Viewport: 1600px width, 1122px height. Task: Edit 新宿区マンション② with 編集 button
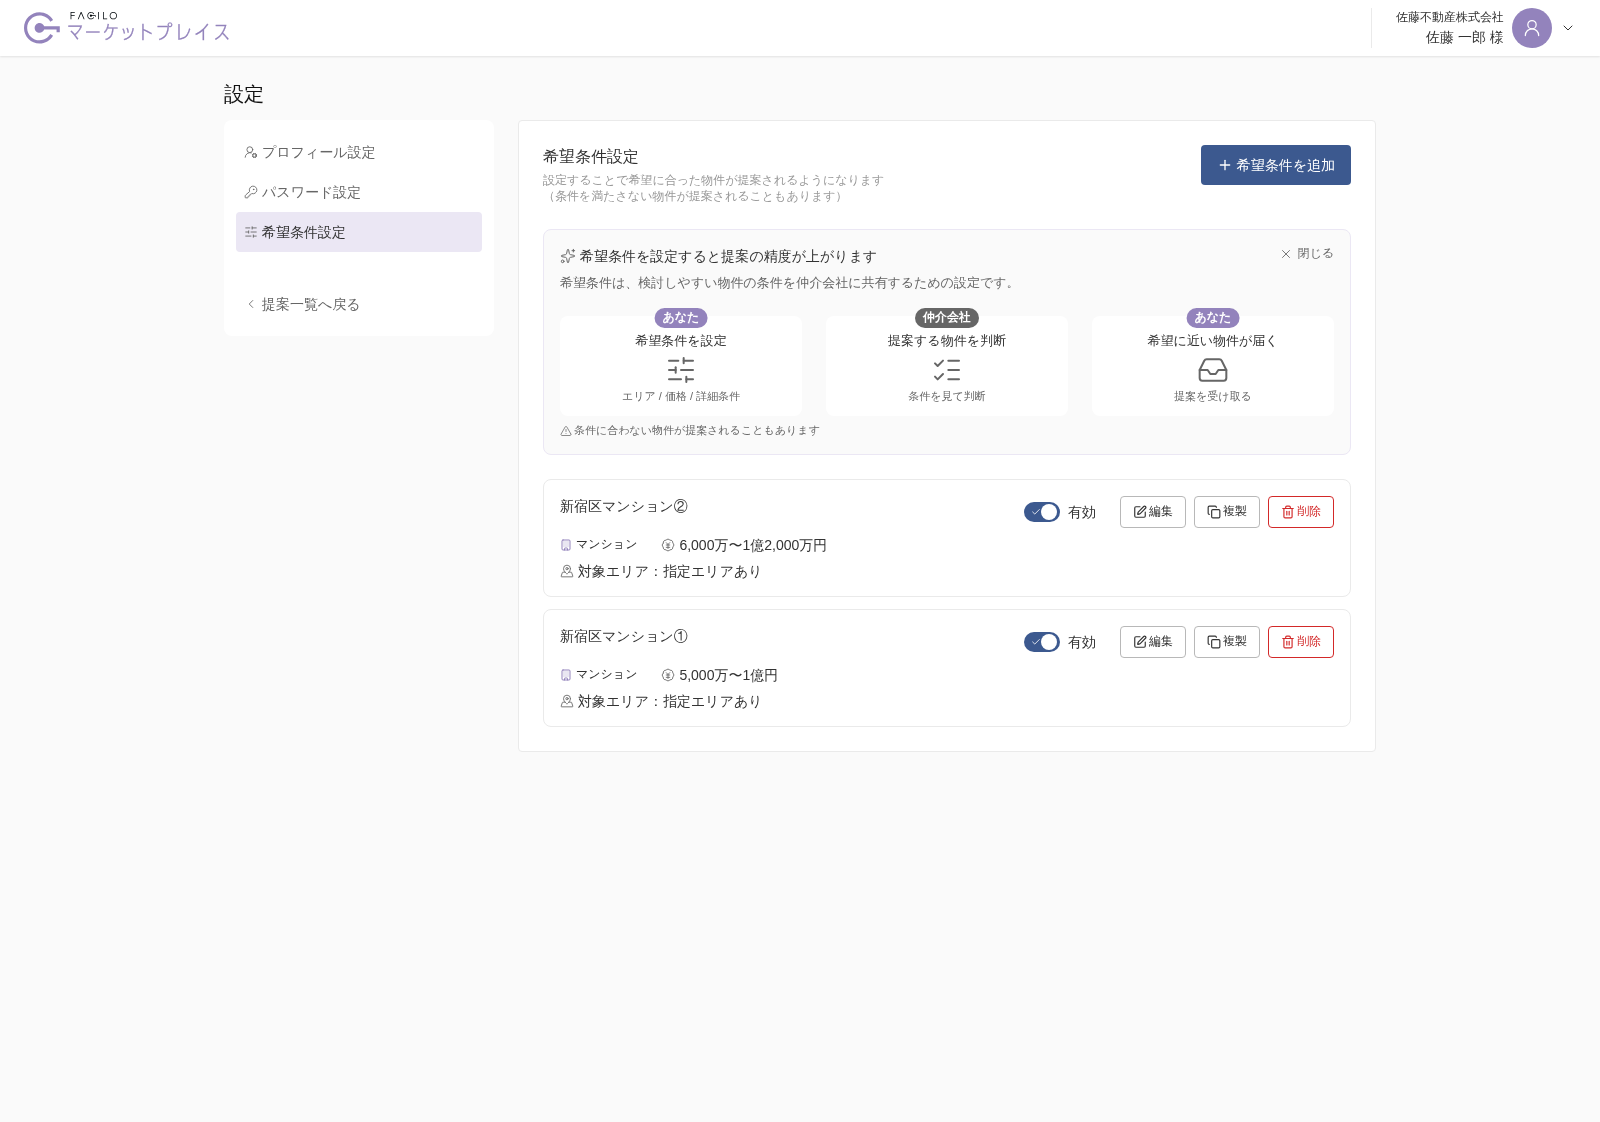(x=1153, y=512)
